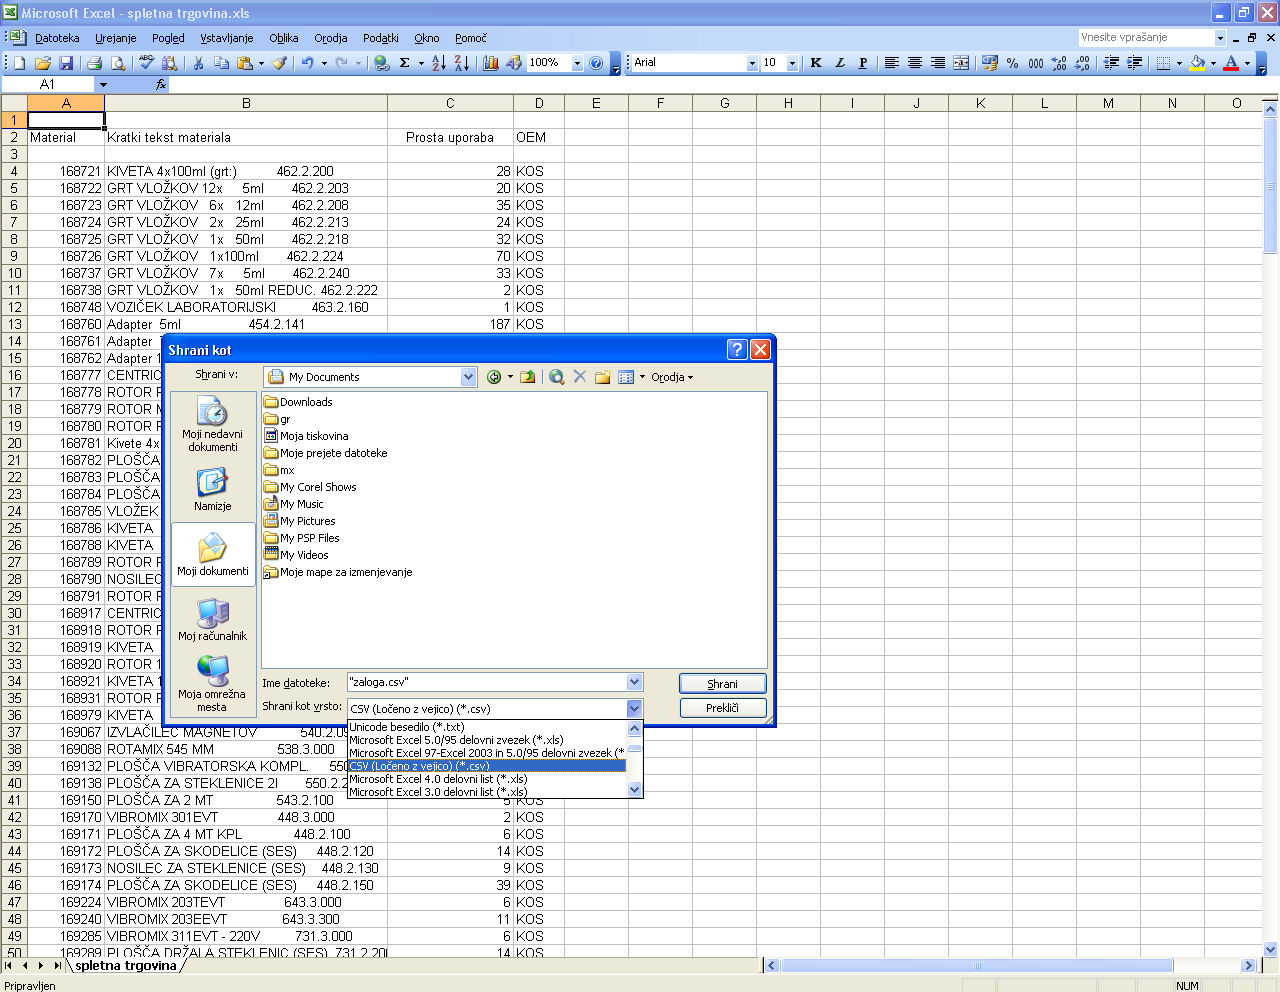The image size is (1280, 992).
Task: Open Namizje in the places bar
Action: coord(213,490)
